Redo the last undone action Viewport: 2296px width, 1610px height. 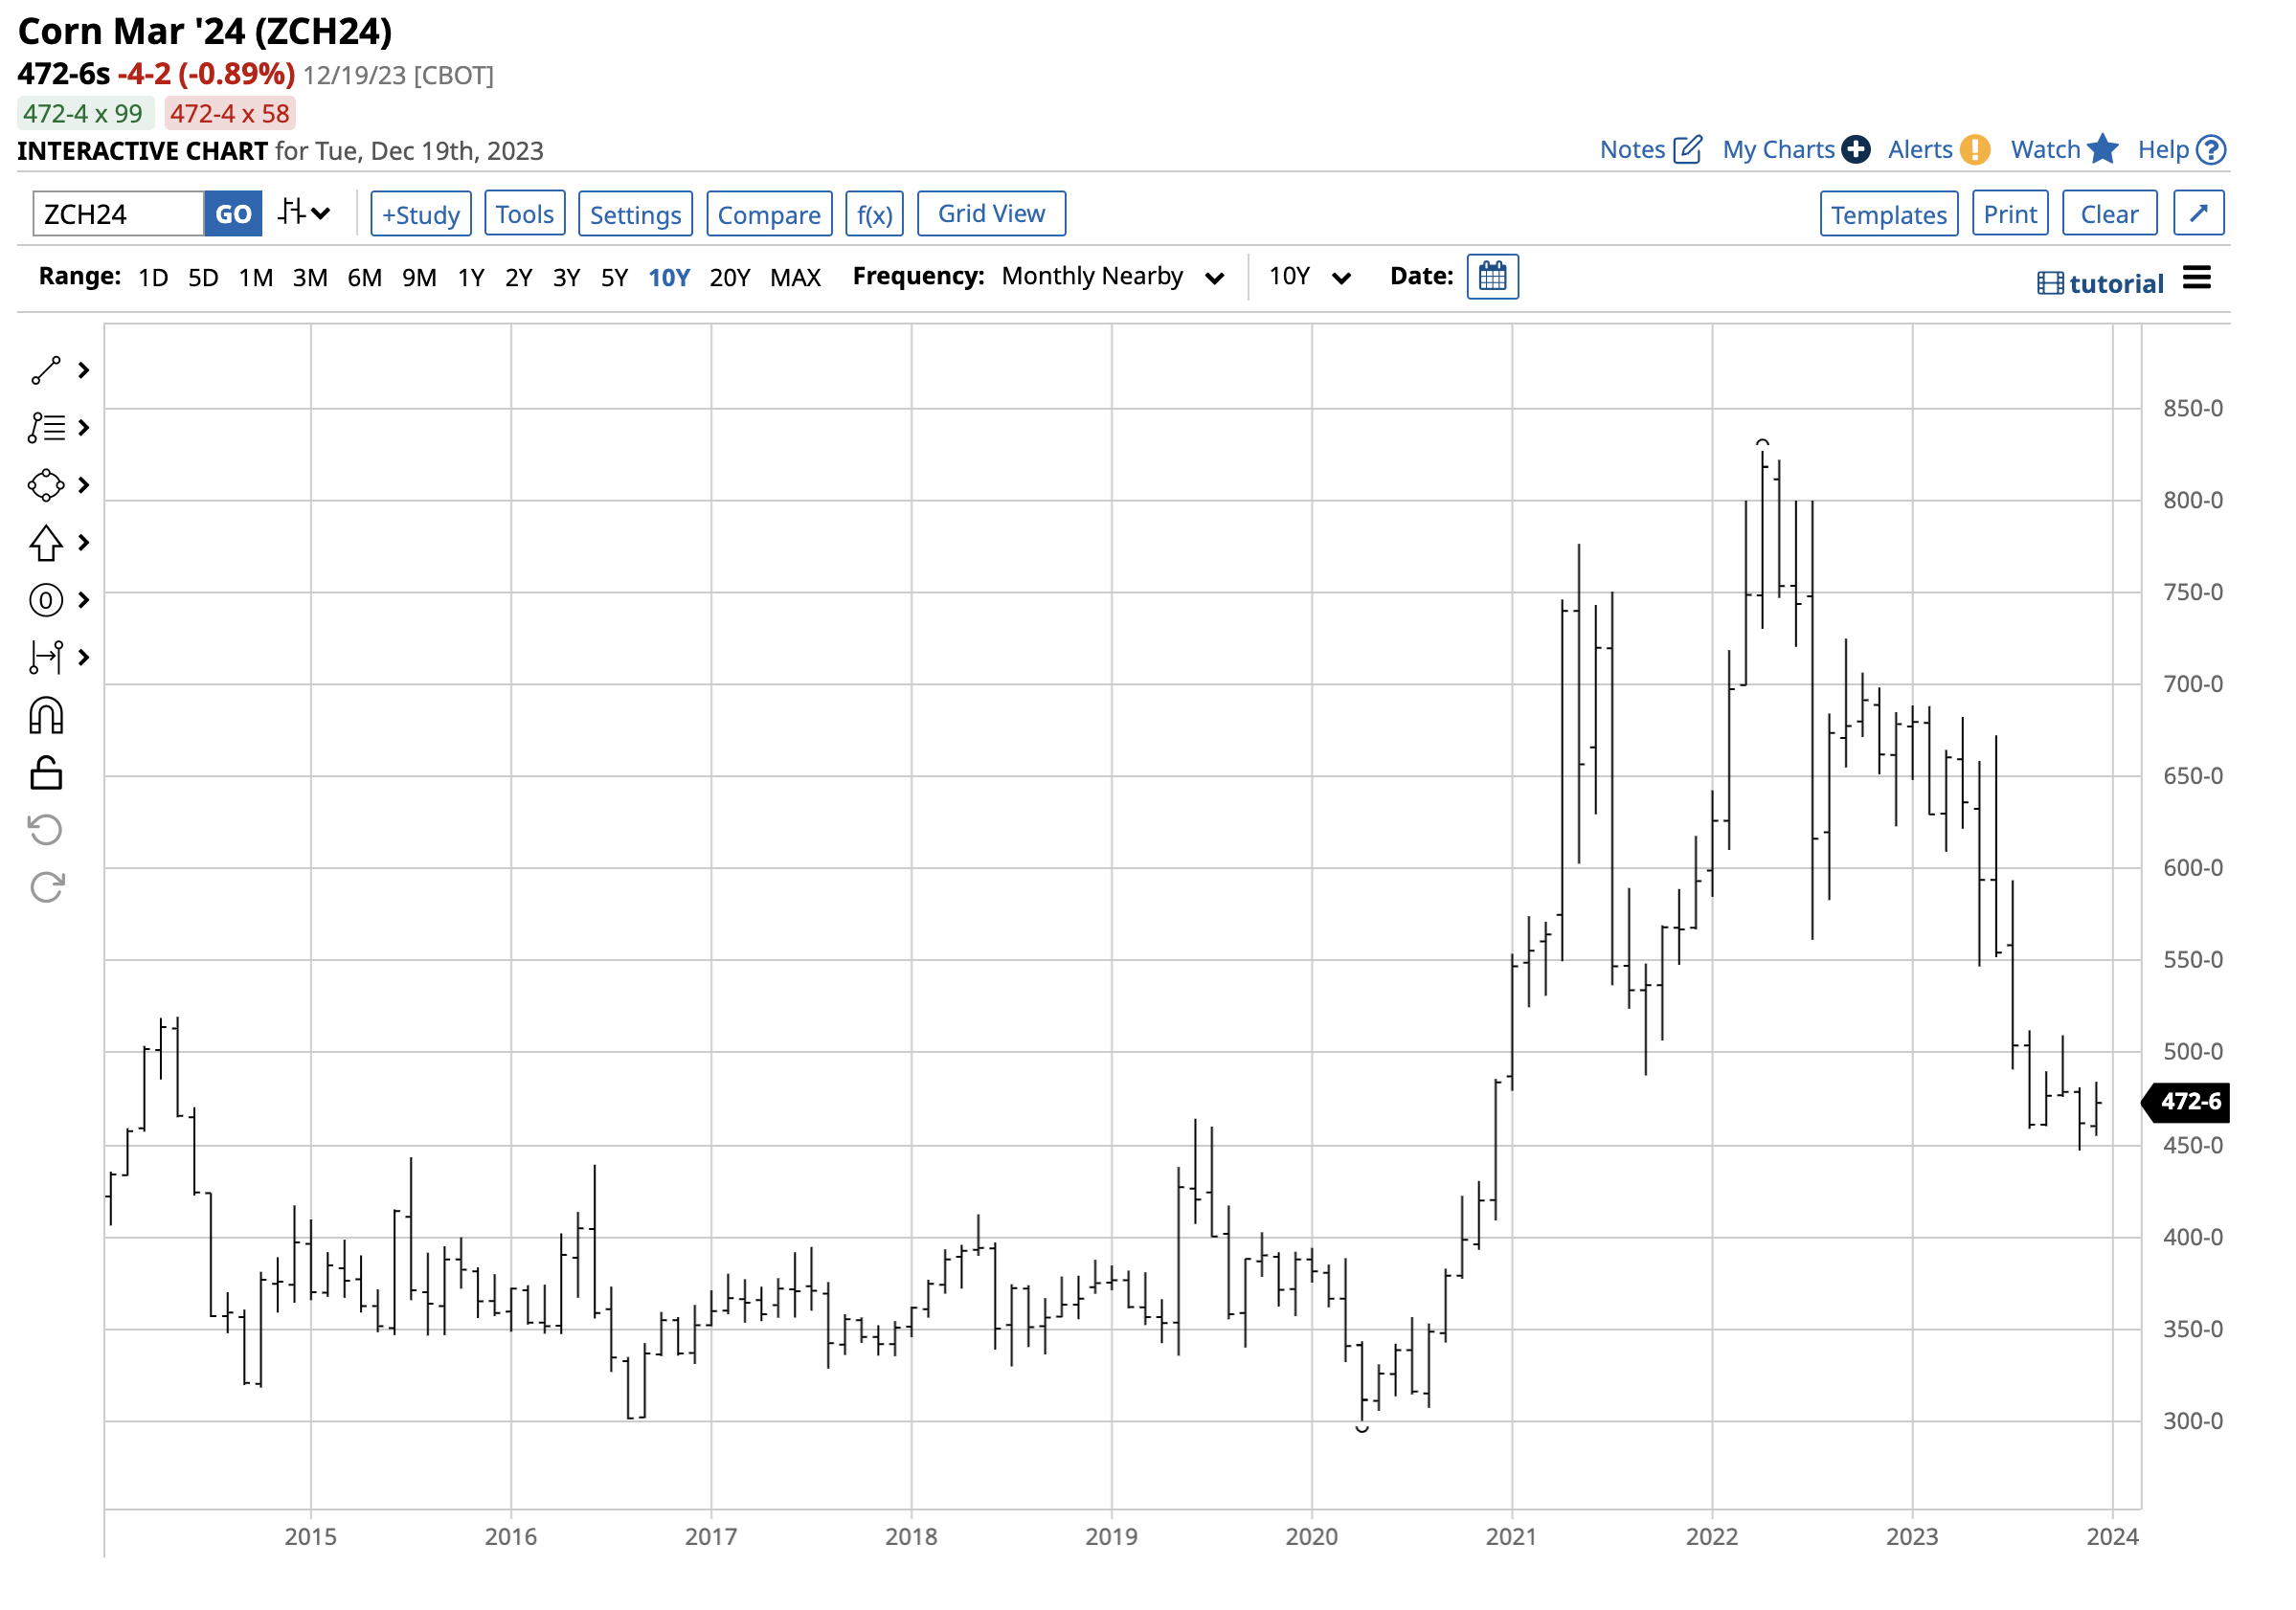pyautogui.click(x=45, y=887)
